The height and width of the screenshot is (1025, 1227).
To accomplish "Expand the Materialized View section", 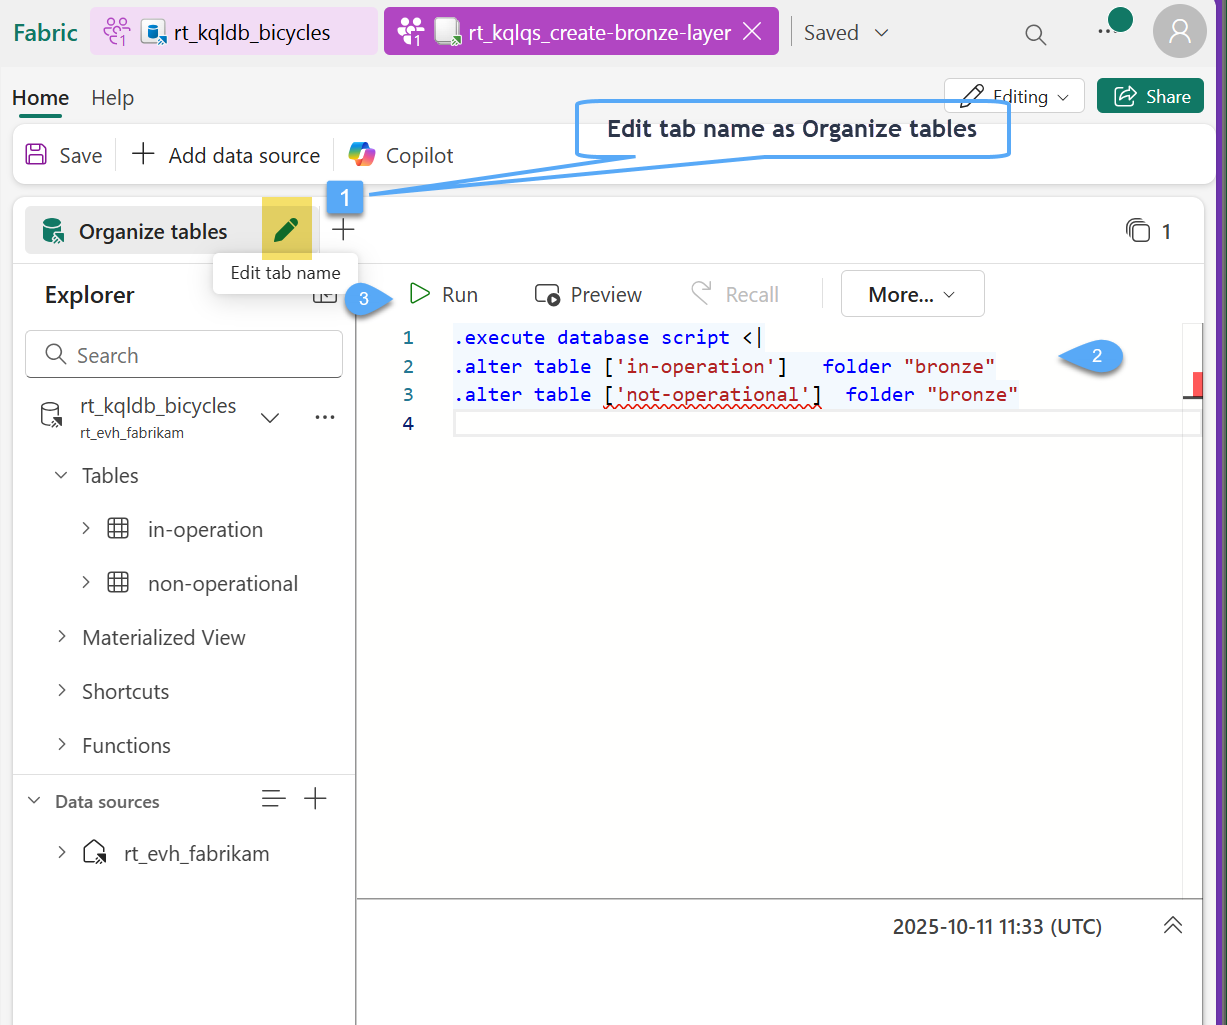I will [x=62, y=637].
